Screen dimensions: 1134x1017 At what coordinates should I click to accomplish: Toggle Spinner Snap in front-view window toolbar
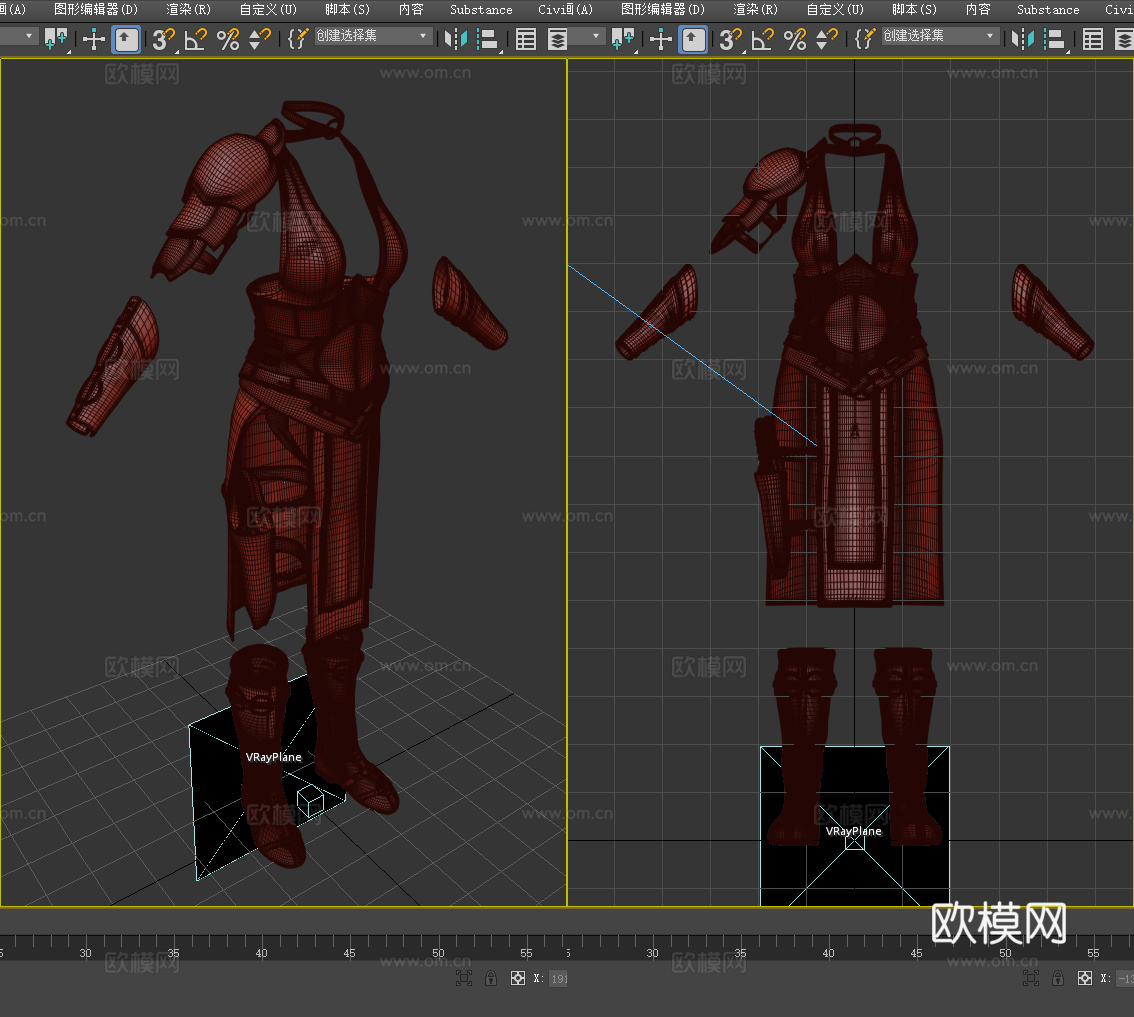tap(827, 39)
